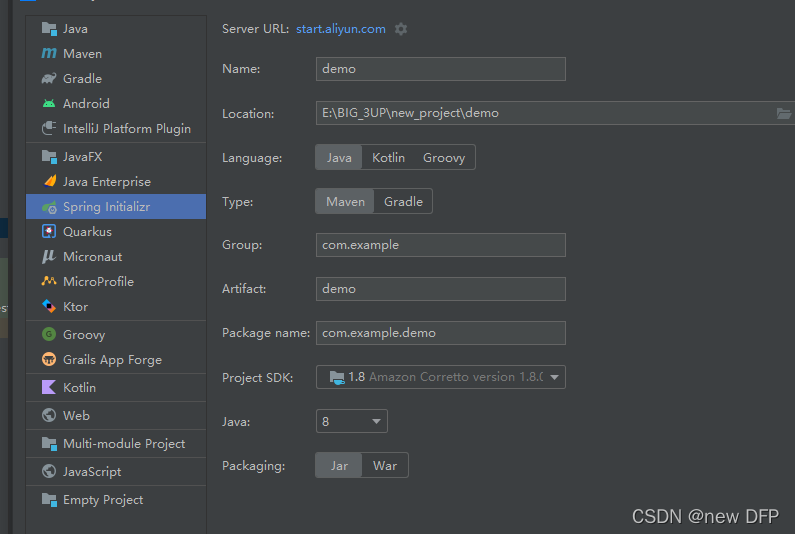Open the start.aliyun.com server link

[341, 29]
